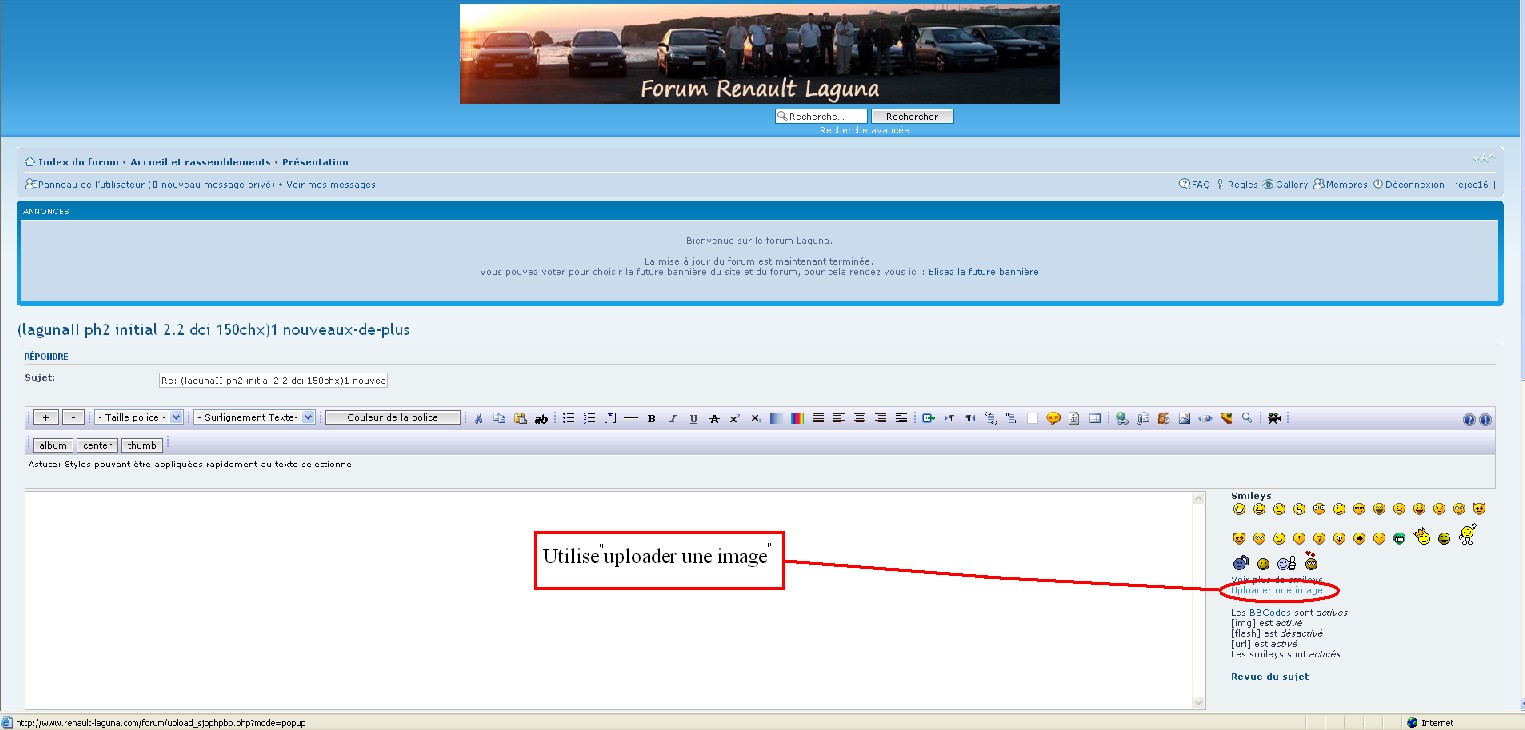The image size is (1525, 730).
Task: Click the Recherche avancée link
Action: tap(865, 130)
